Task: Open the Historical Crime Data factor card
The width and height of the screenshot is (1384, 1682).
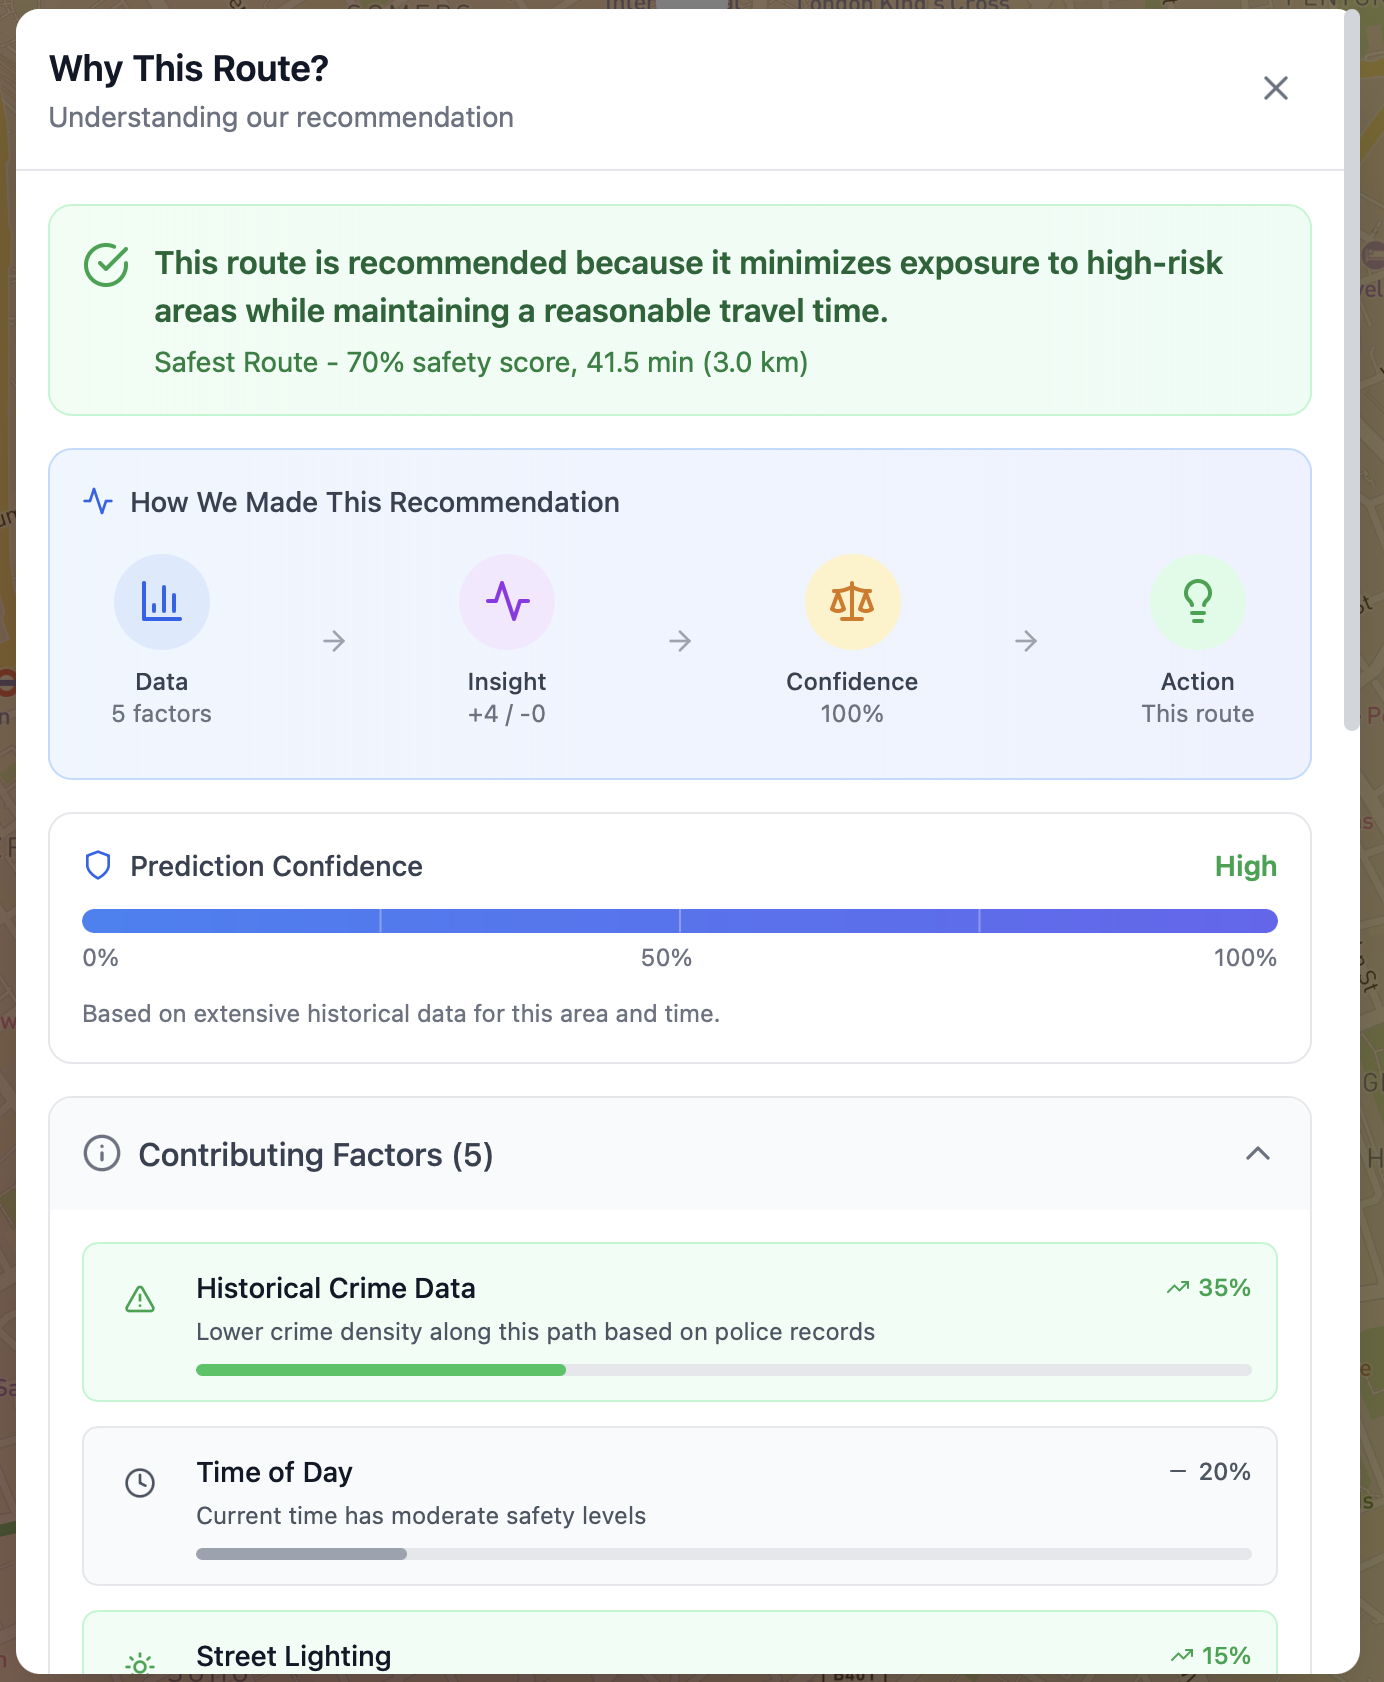Action: (680, 1322)
